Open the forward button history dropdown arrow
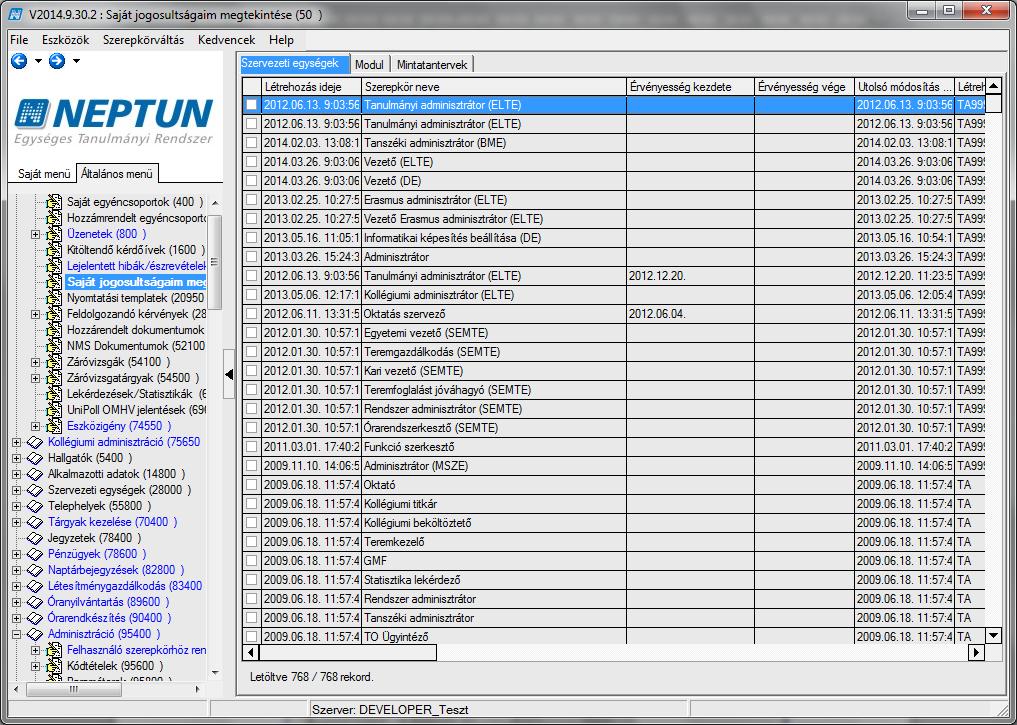The image size is (1017, 725). [76, 62]
